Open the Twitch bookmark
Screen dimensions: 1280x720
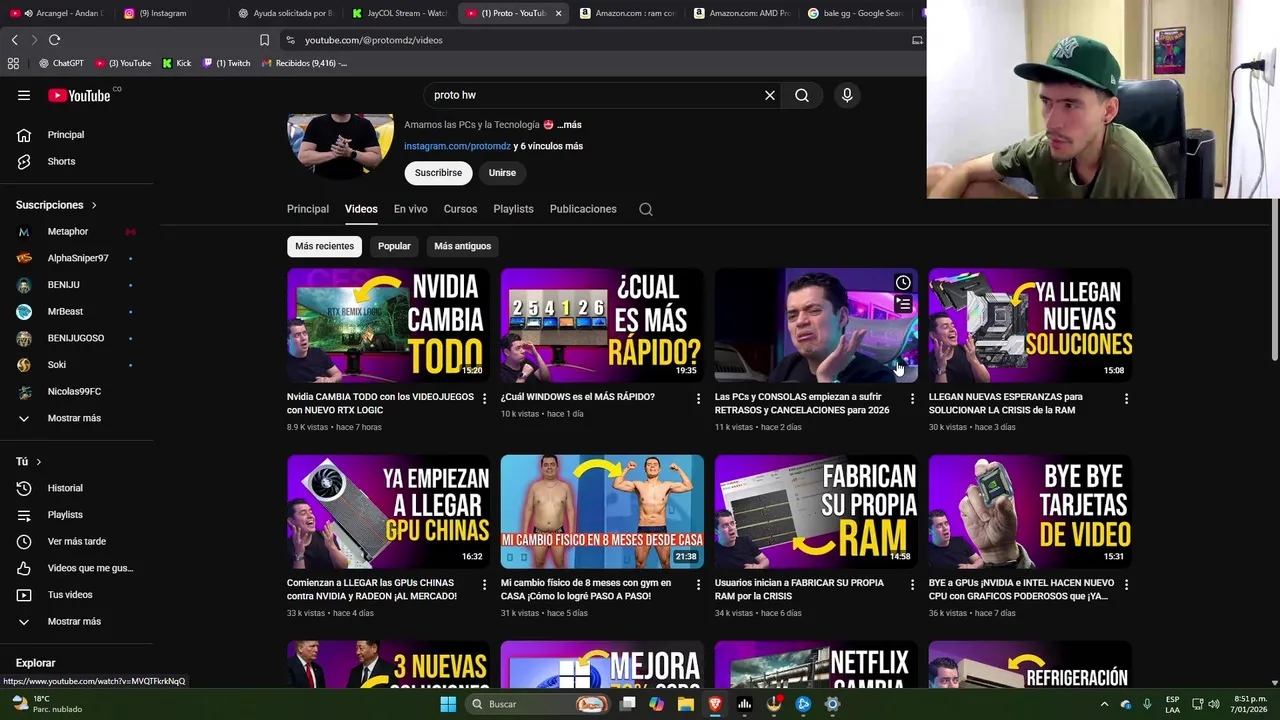(227, 63)
